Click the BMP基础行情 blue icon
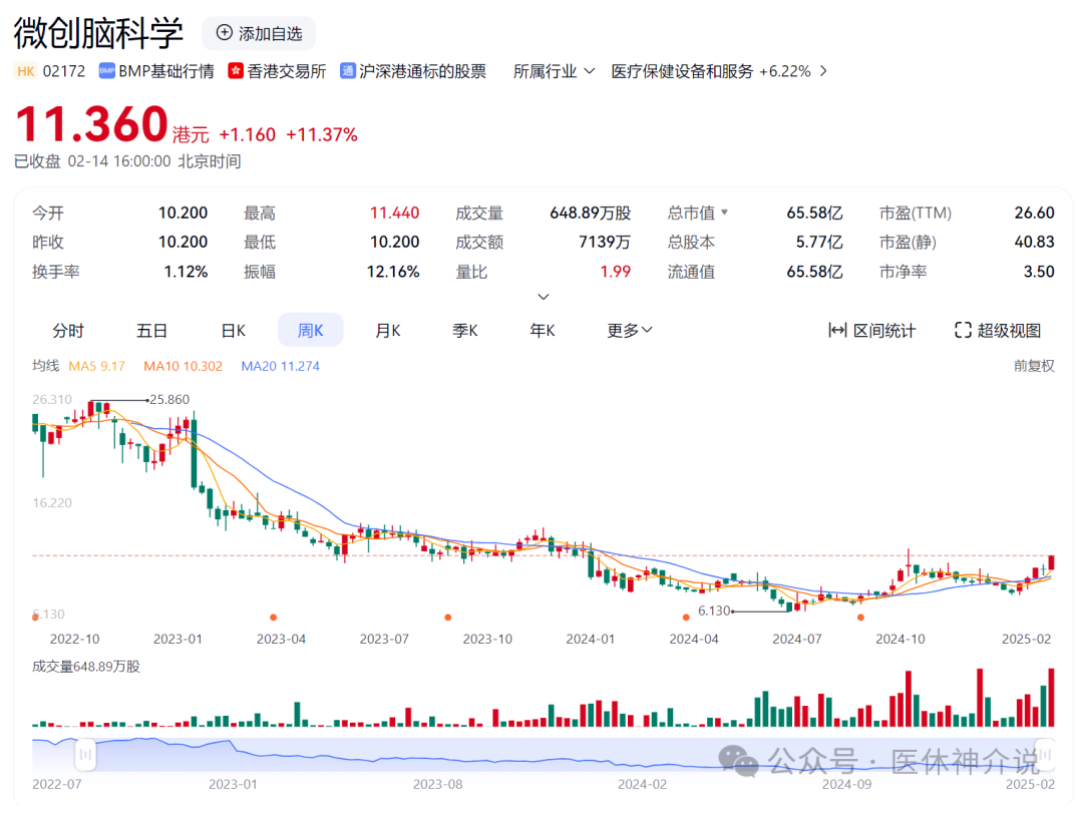1079x813 pixels. click(107, 71)
